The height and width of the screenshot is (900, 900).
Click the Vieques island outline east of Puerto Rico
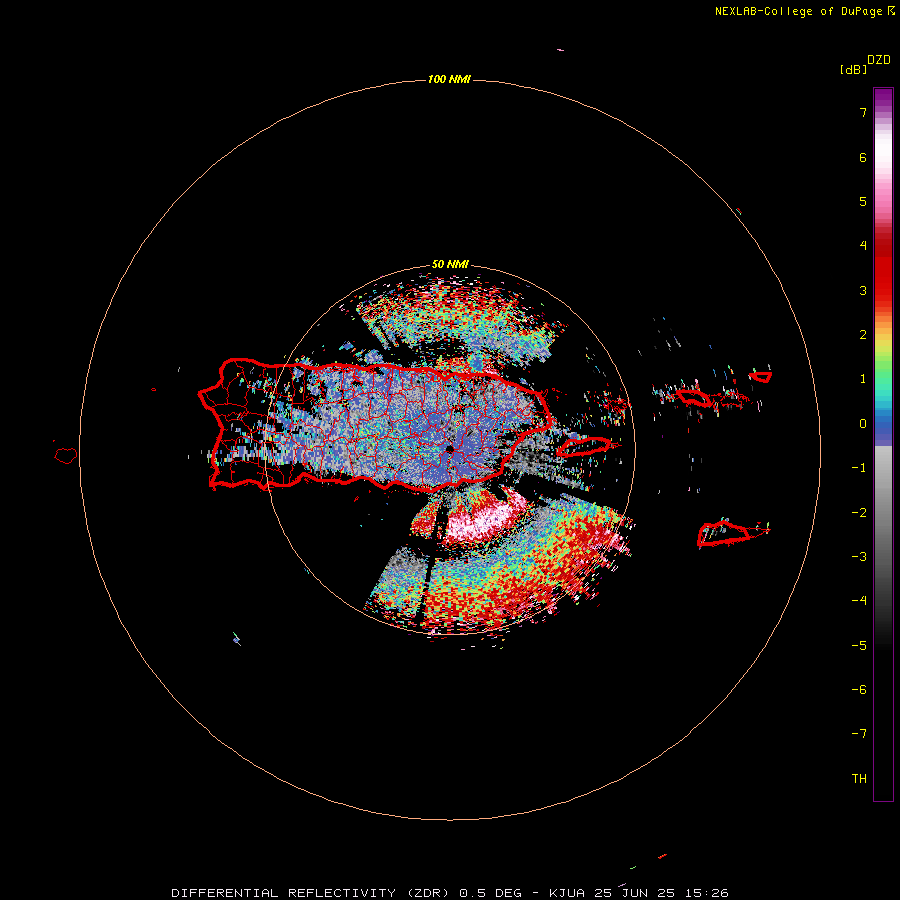(x=584, y=446)
